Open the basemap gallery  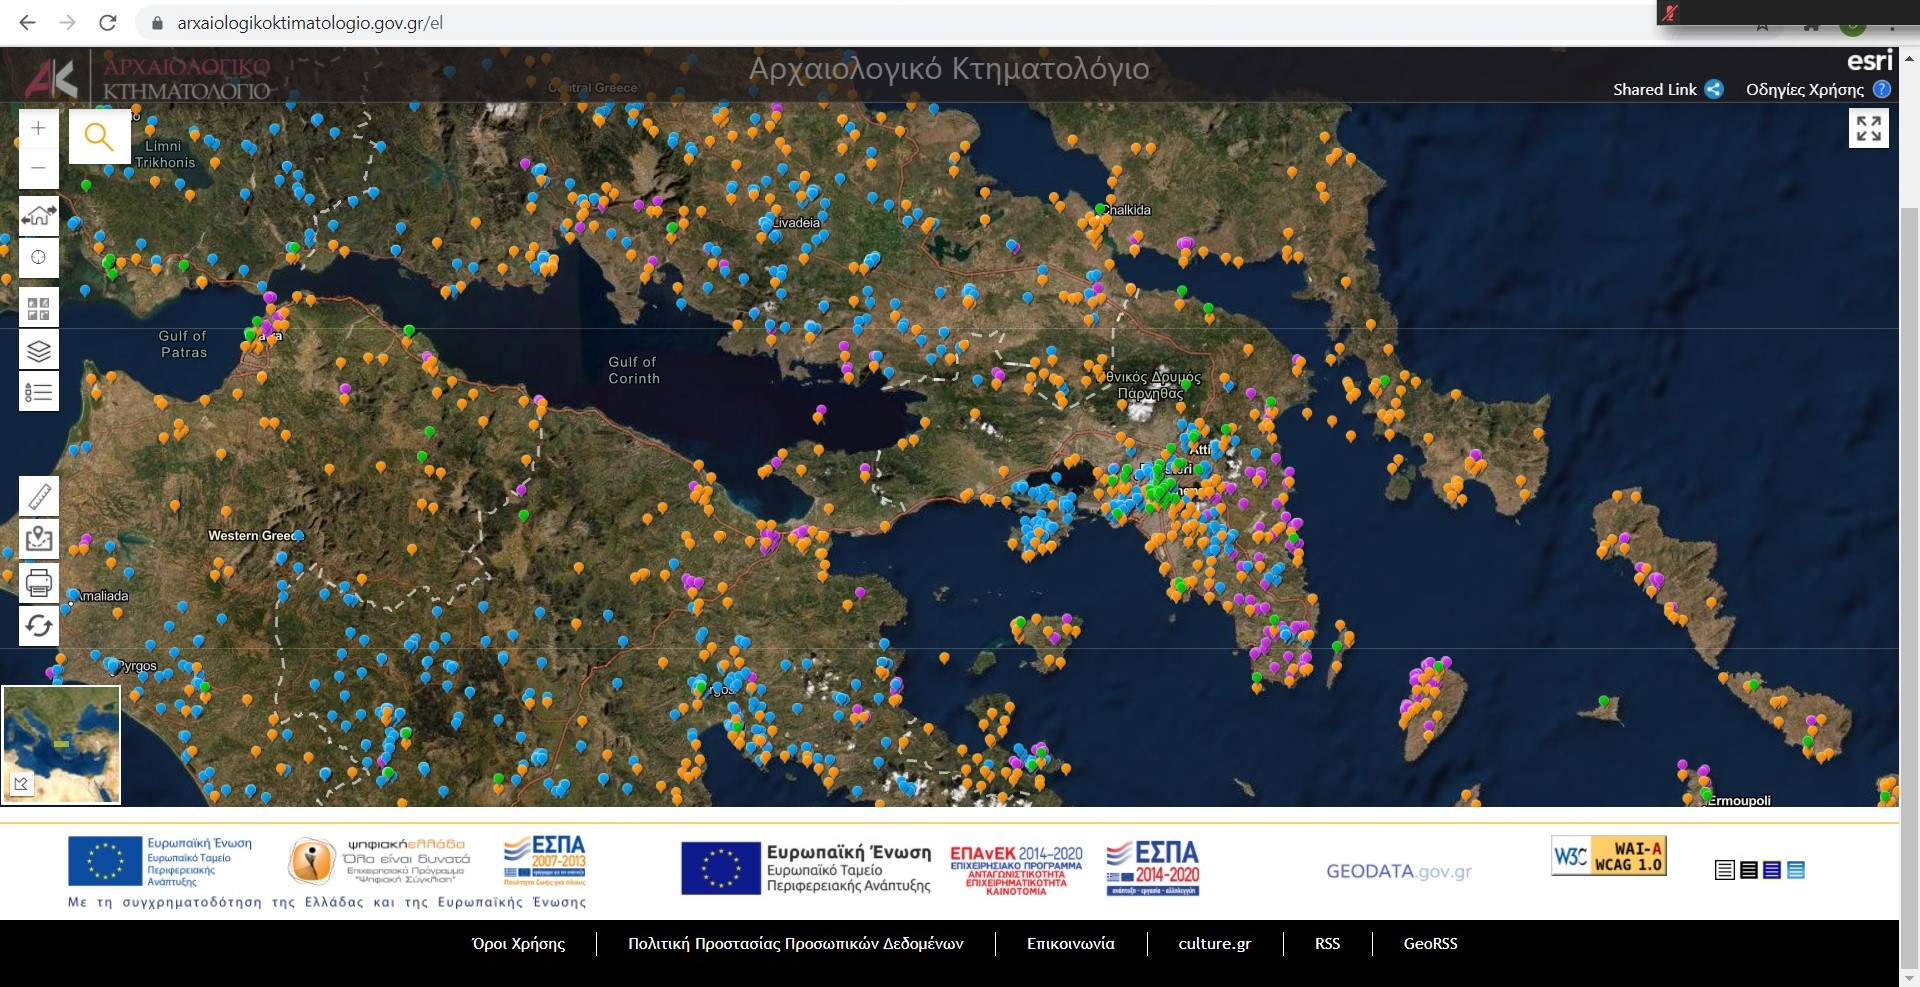pos(38,308)
